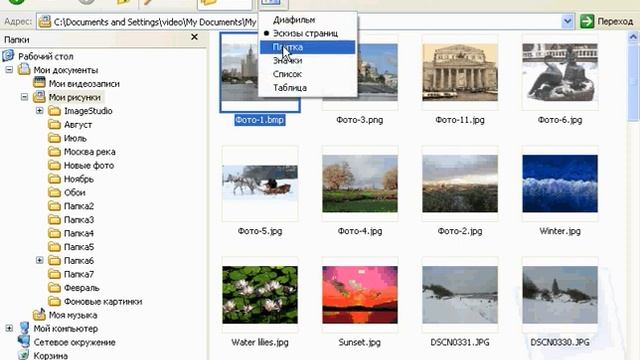This screenshot has height=360, width=640.
Task: Click the Корзина recycle bin icon
Action: (x=24, y=355)
